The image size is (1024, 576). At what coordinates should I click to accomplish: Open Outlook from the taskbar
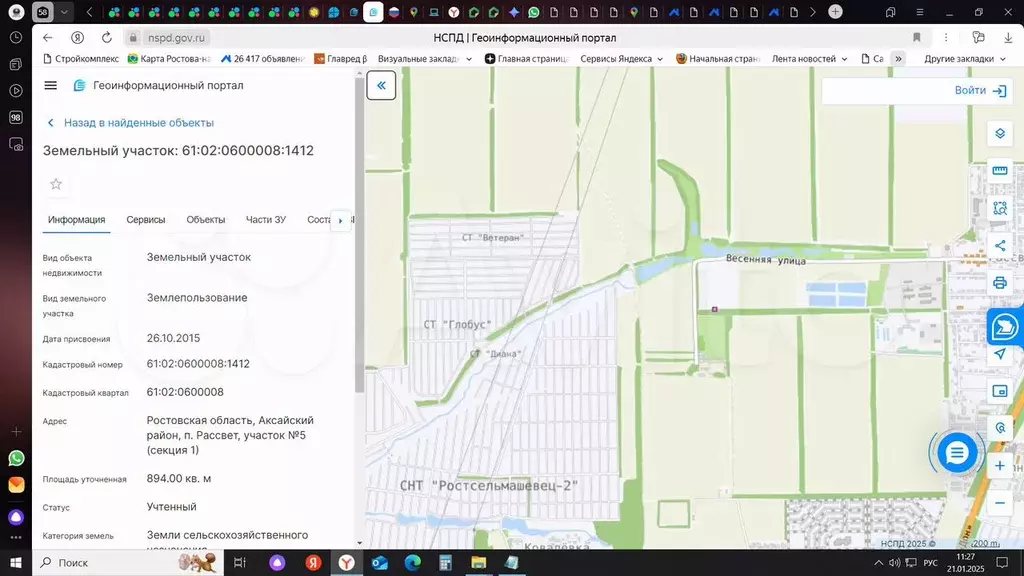(x=379, y=563)
